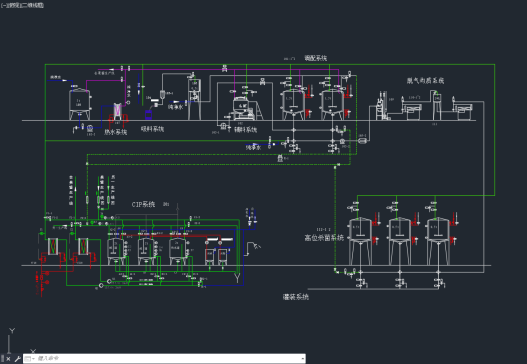This screenshot has width=527, height=364.
Task: Open the 俯视 view controls menu
Action: coord(13,5)
